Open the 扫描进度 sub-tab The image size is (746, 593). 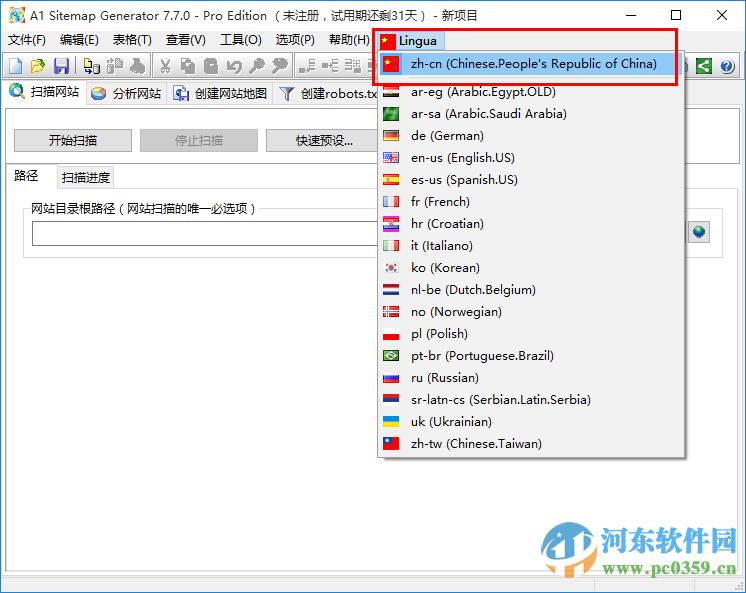coord(86,178)
